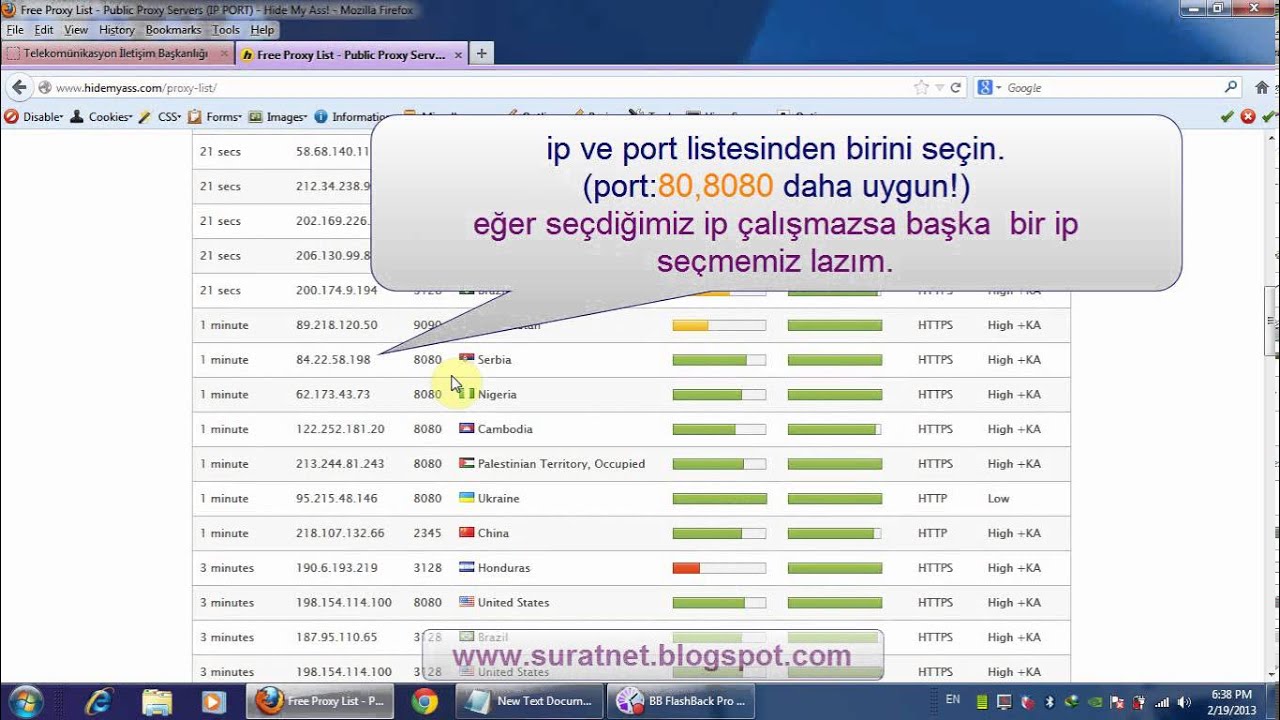Bookmark this page with the star icon

coord(921,88)
